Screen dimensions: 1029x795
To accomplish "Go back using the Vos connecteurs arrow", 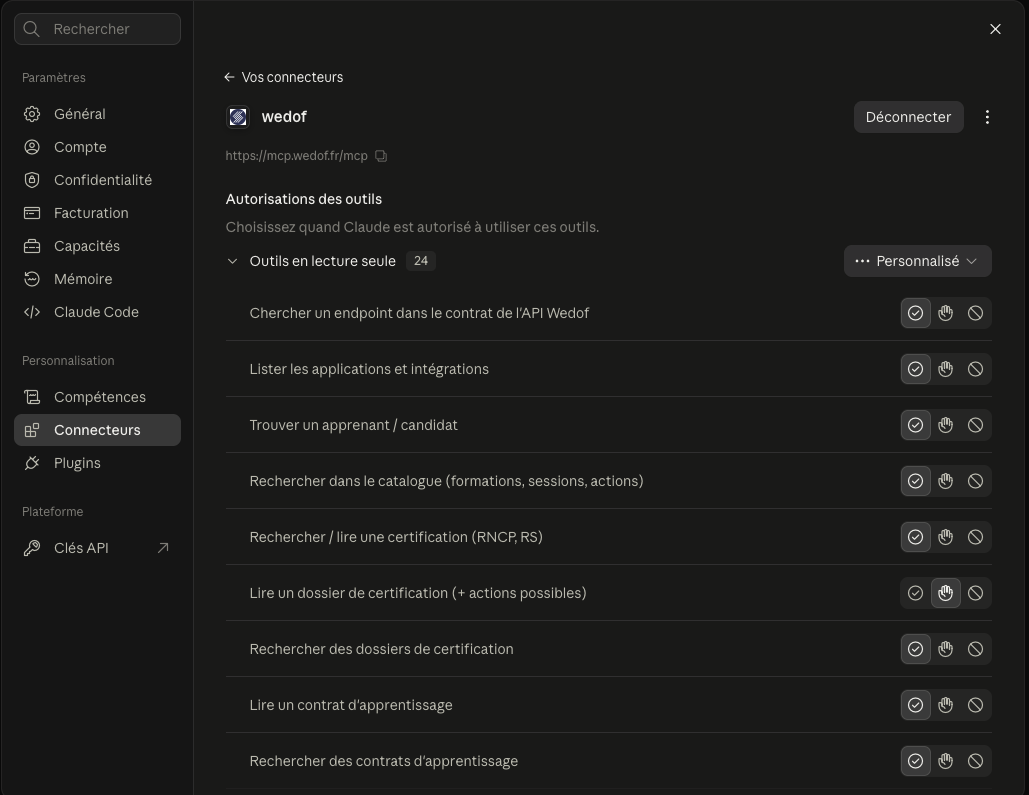I will (229, 77).
